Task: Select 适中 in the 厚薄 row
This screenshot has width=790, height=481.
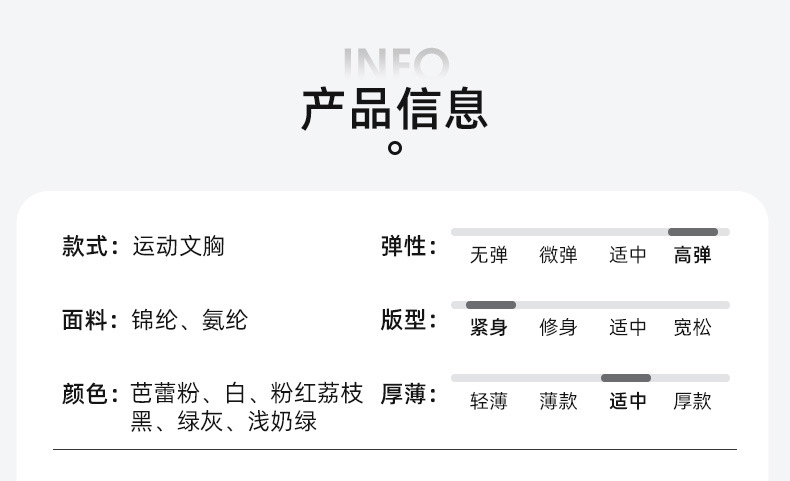Action: point(628,401)
